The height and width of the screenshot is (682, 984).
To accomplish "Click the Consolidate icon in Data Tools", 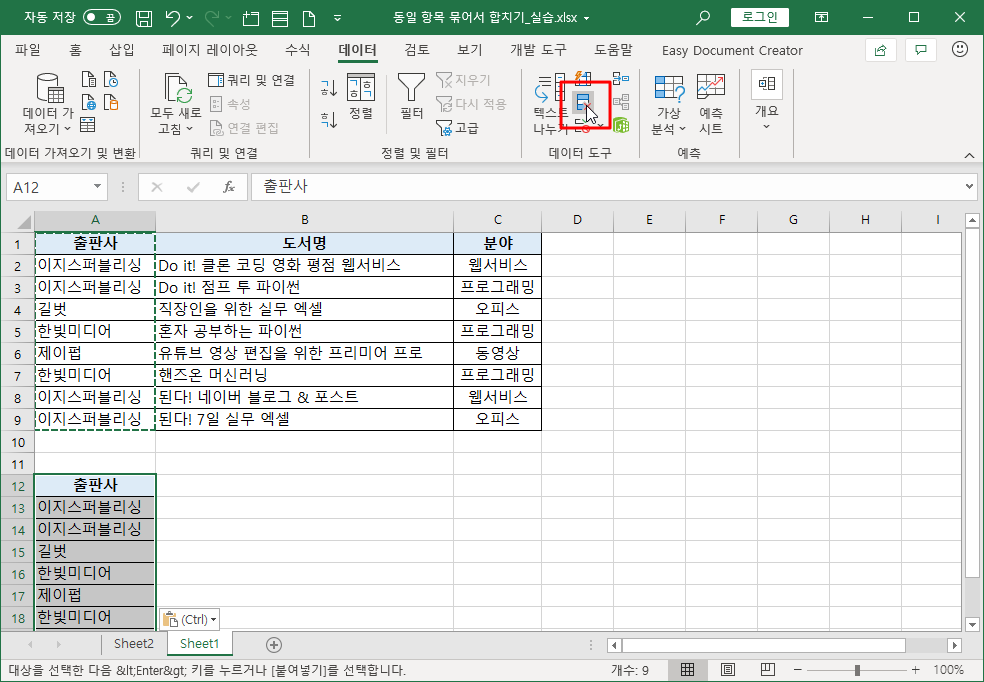I will coord(621,78).
